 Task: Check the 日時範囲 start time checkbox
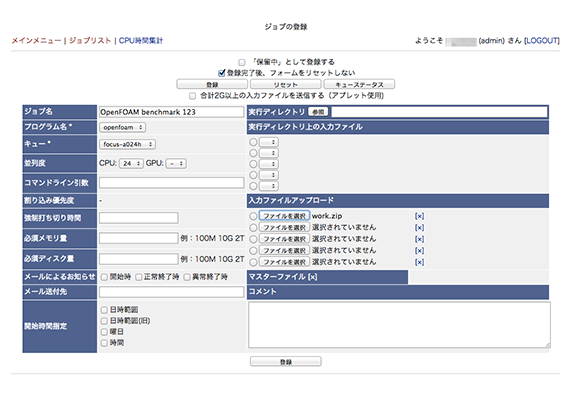coord(104,310)
